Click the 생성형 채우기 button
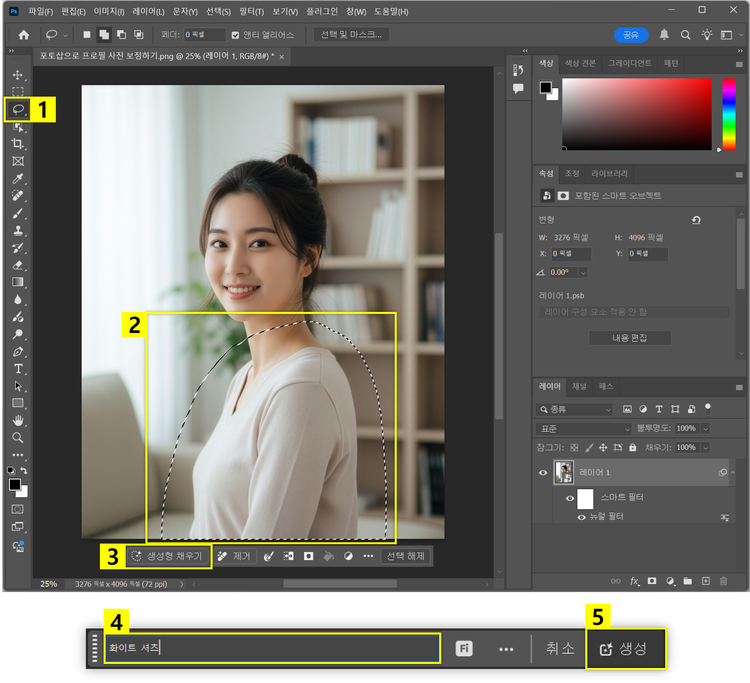Viewport: 750px width, 683px height. [168, 556]
